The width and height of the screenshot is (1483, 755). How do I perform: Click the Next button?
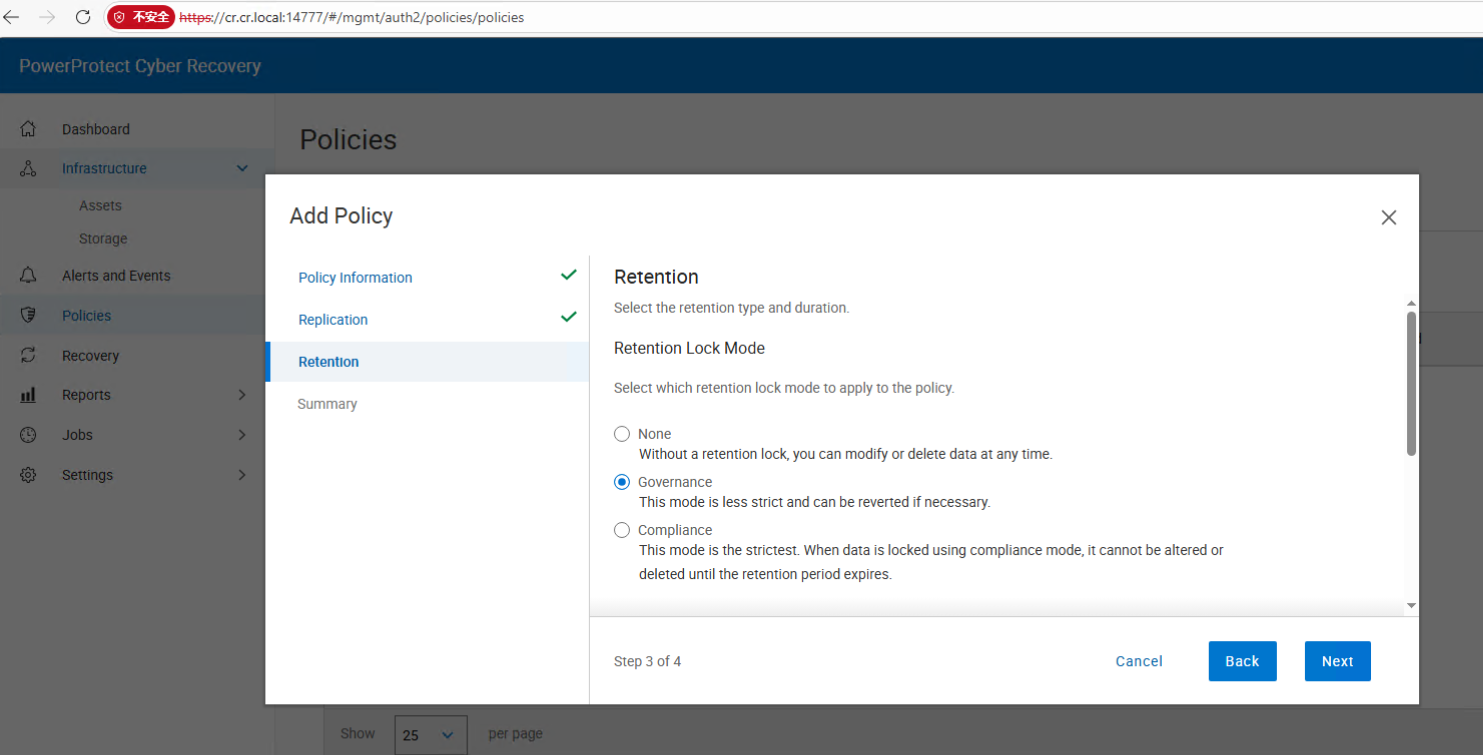(x=1337, y=661)
